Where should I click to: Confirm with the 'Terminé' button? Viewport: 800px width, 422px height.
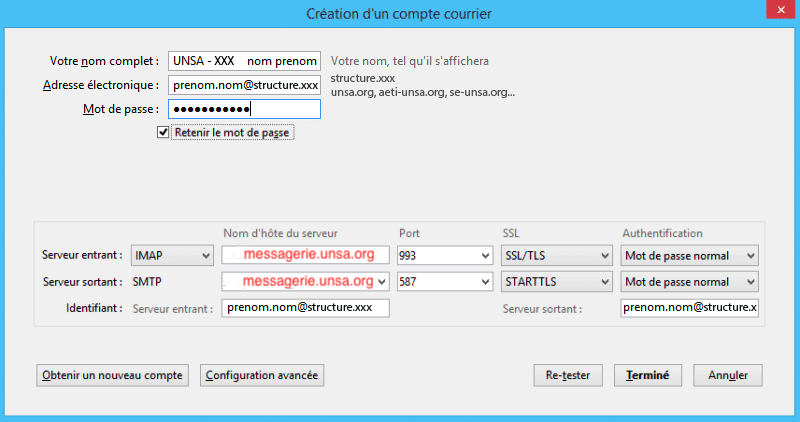point(648,376)
